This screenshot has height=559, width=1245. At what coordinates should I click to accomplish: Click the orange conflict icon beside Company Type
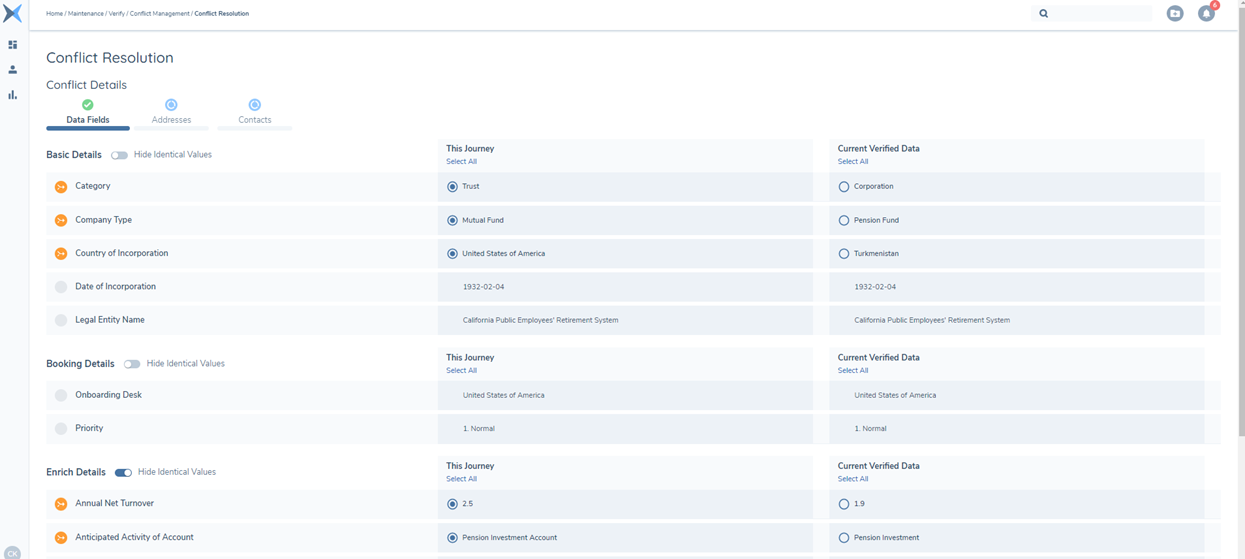pyautogui.click(x=61, y=220)
